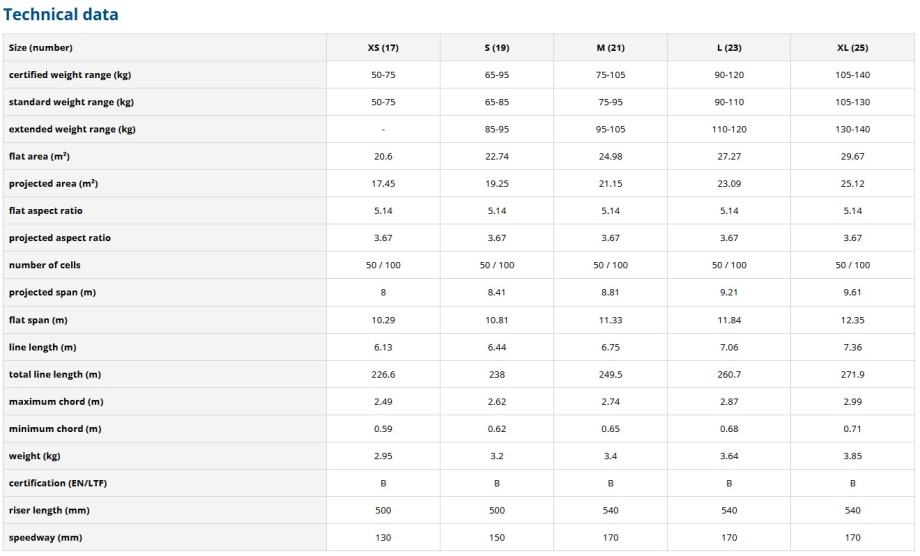Select the 29.67 flat area cell
The height and width of the screenshot is (556, 920).
point(853,157)
